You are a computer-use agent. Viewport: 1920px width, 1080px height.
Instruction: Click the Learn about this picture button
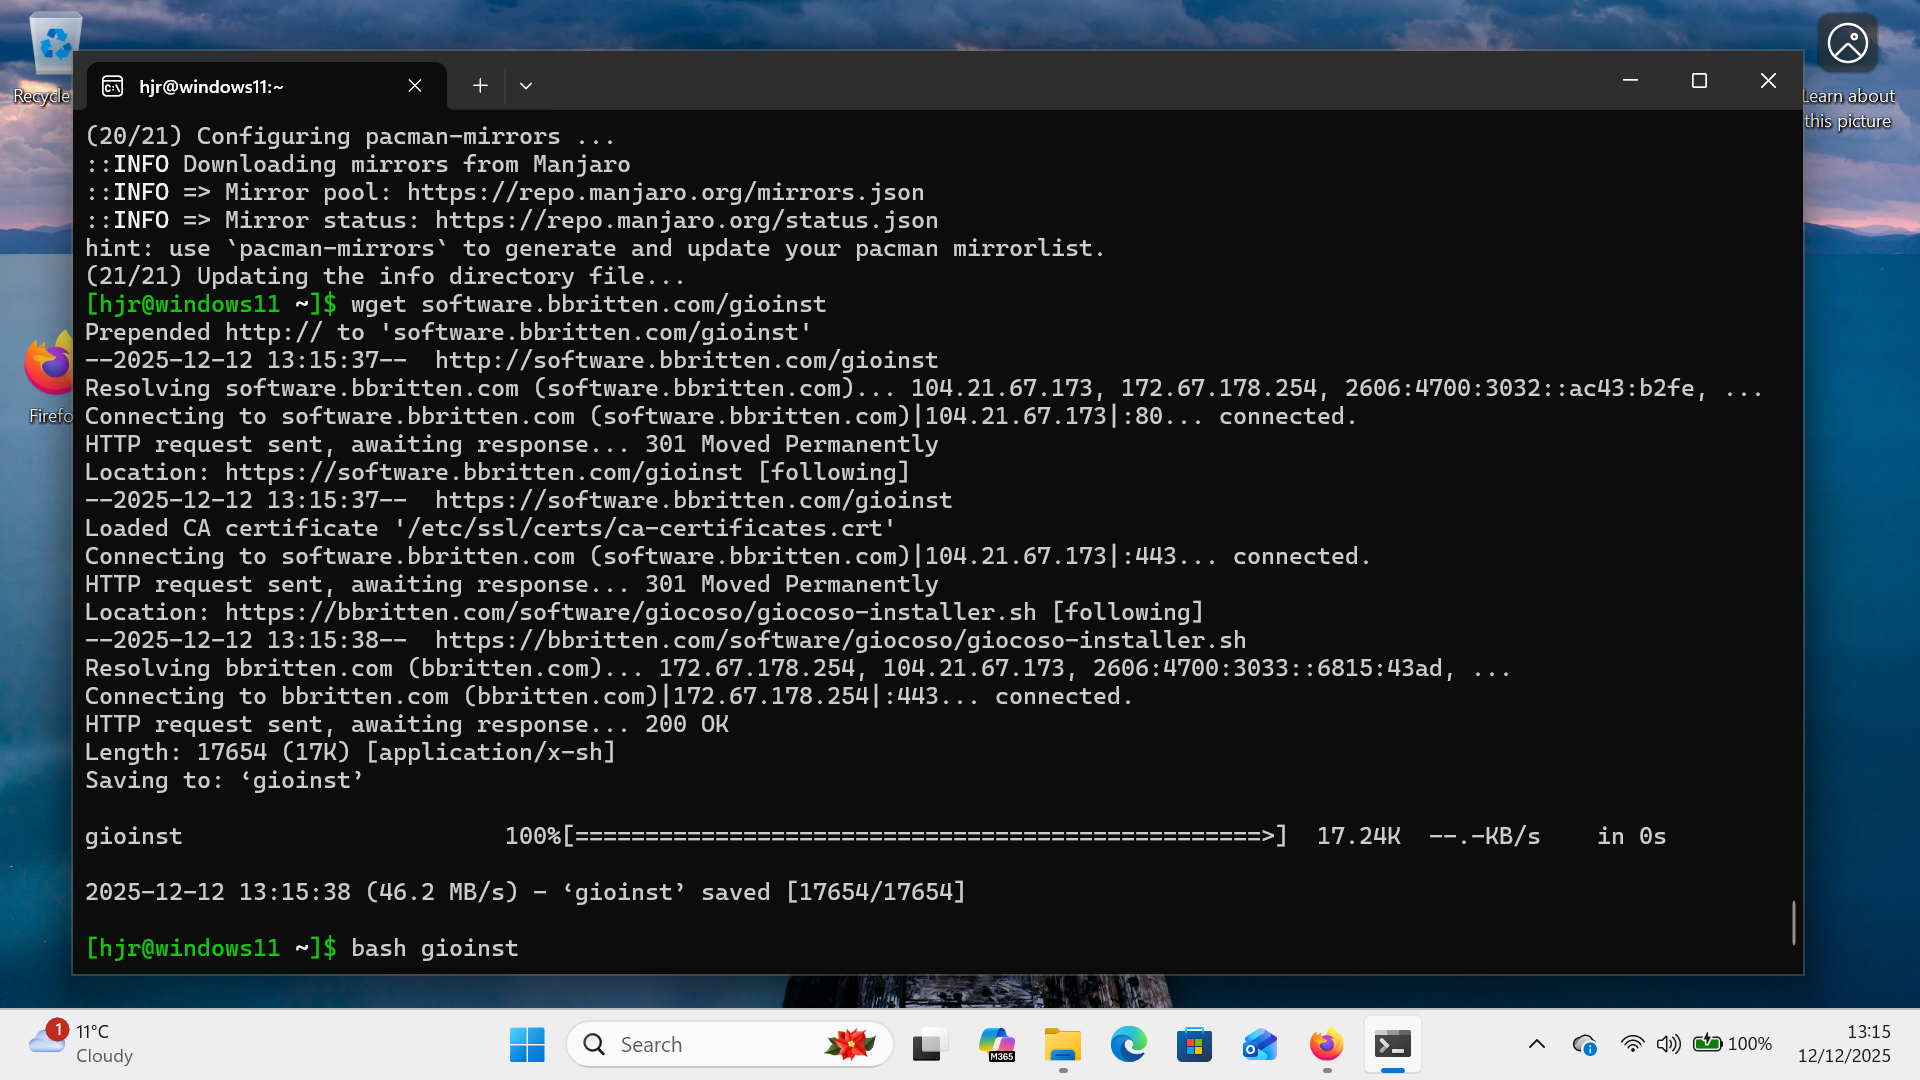click(1846, 43)
